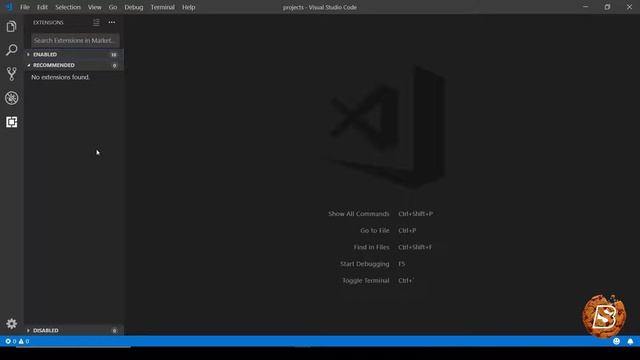640x360 pixels.
Task: Click the 'Start Debugging' hint text
Action: coord(364,264)
